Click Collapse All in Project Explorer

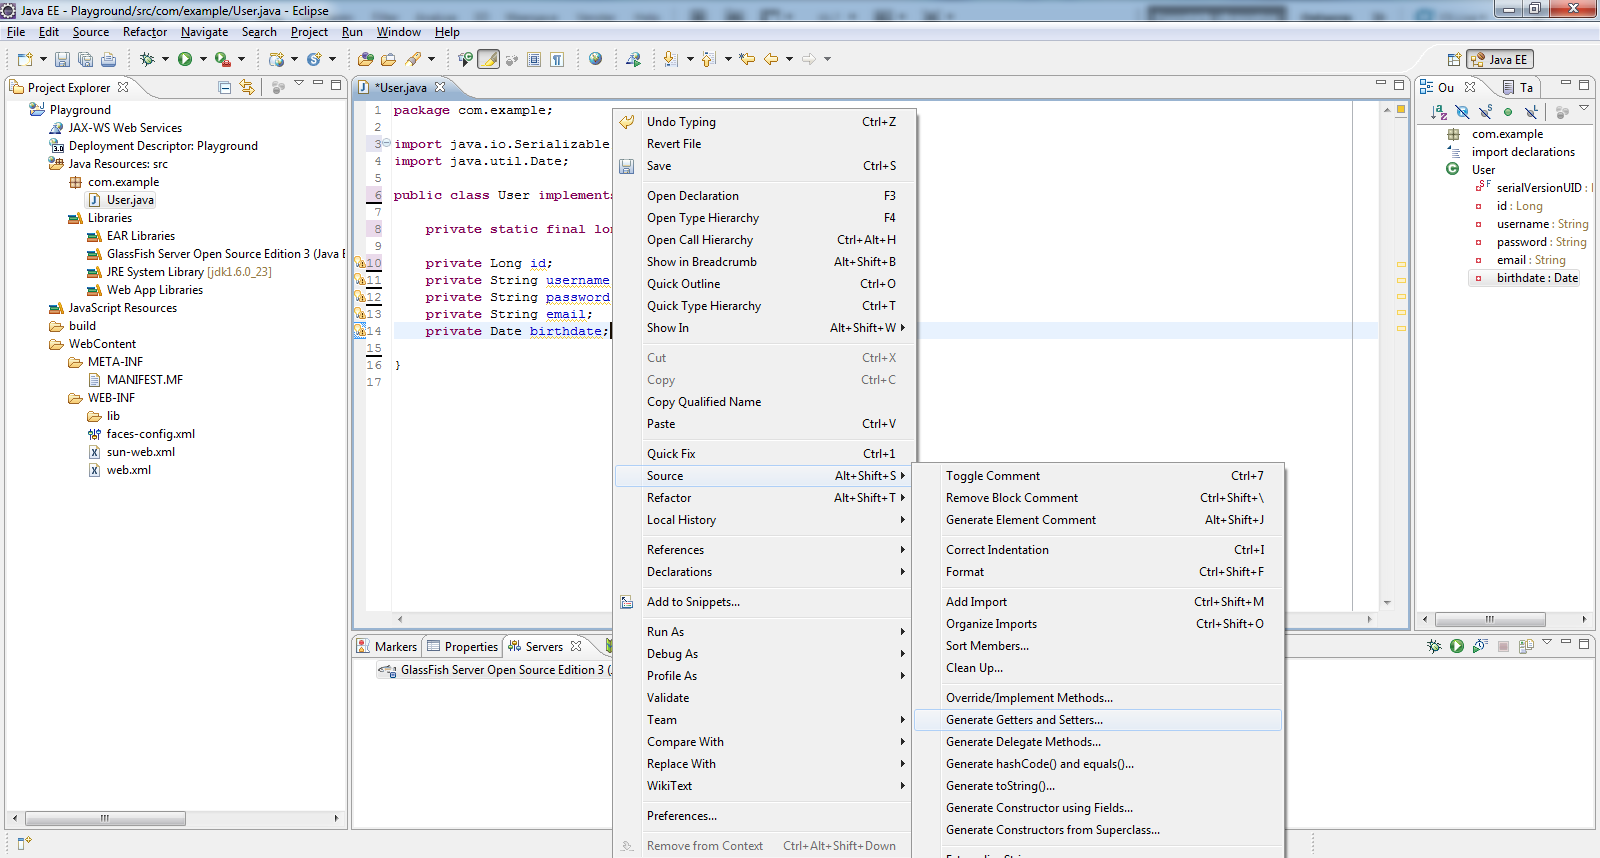[x=224, y=87]
